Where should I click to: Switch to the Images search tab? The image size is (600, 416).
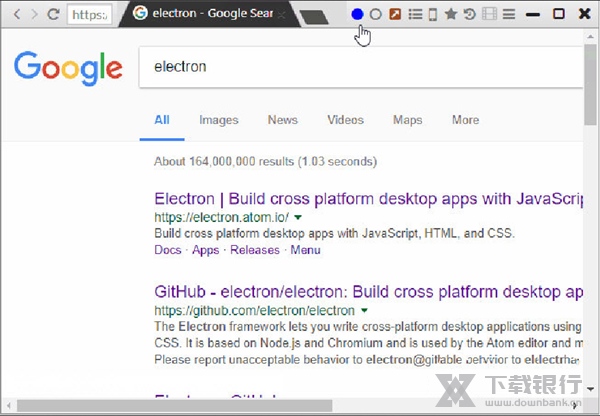tap(218, 120)
